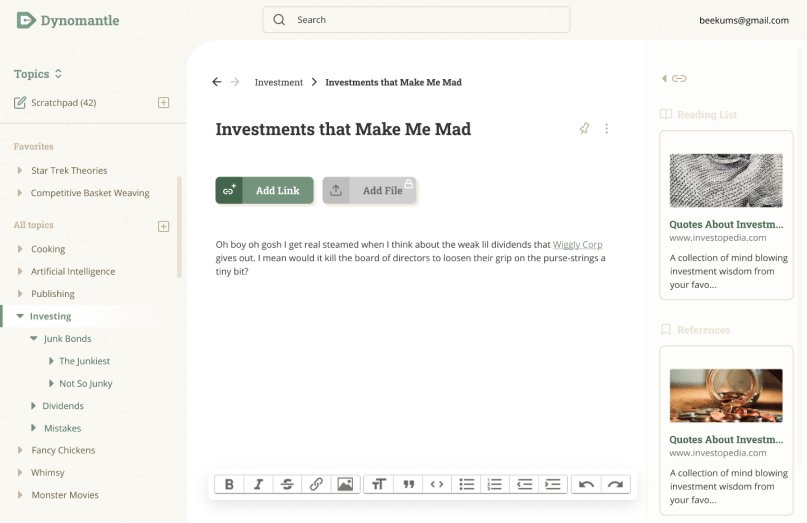This screenshot has height=523, width=807.
Task: Create a numbered list
Action: point(495,484)
